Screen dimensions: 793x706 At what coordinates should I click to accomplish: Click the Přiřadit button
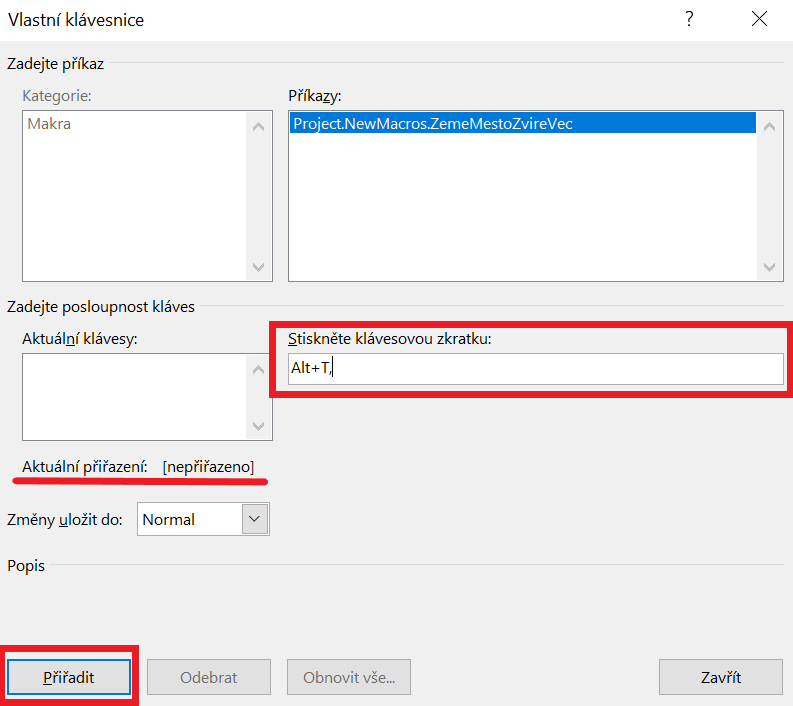69,677
